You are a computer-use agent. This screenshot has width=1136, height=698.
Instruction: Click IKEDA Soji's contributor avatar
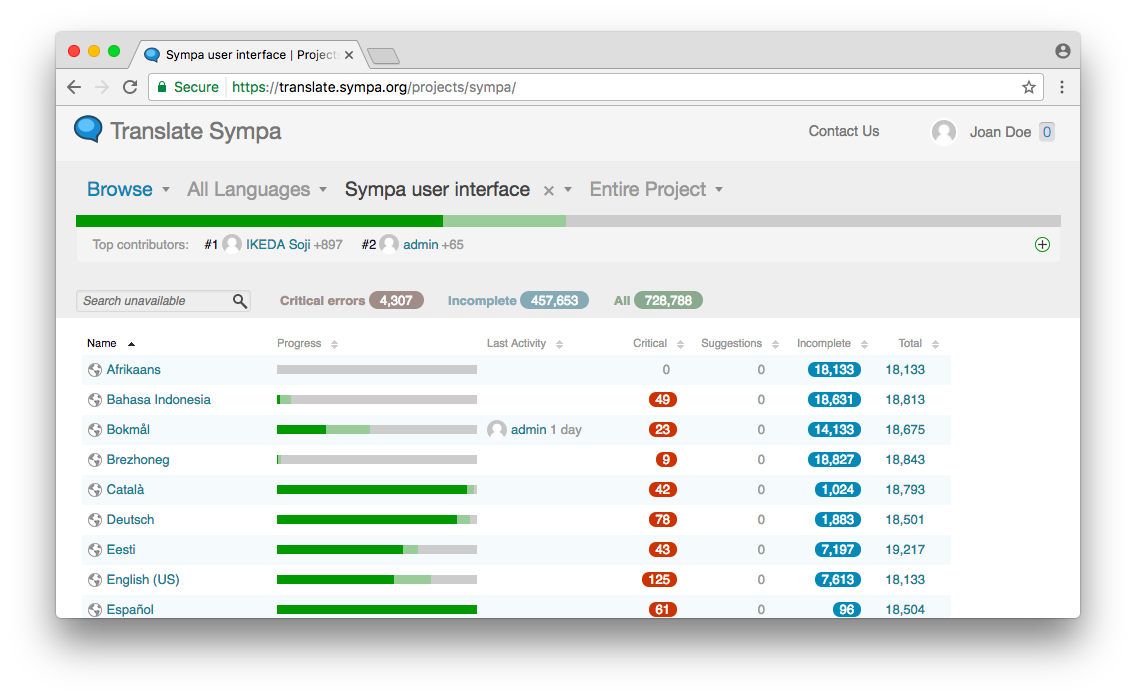[x=232, y=244]
